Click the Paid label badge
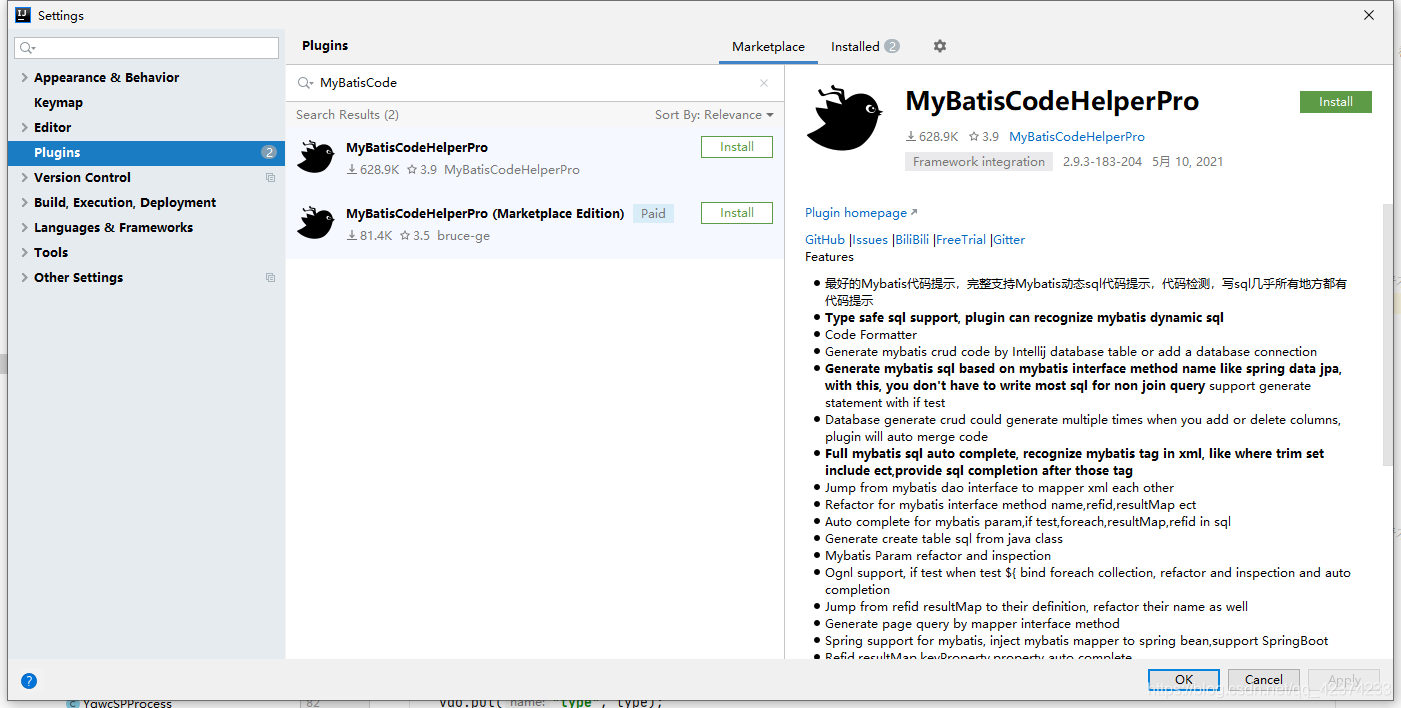The image size is (1401, 708). tap(653, 214)
